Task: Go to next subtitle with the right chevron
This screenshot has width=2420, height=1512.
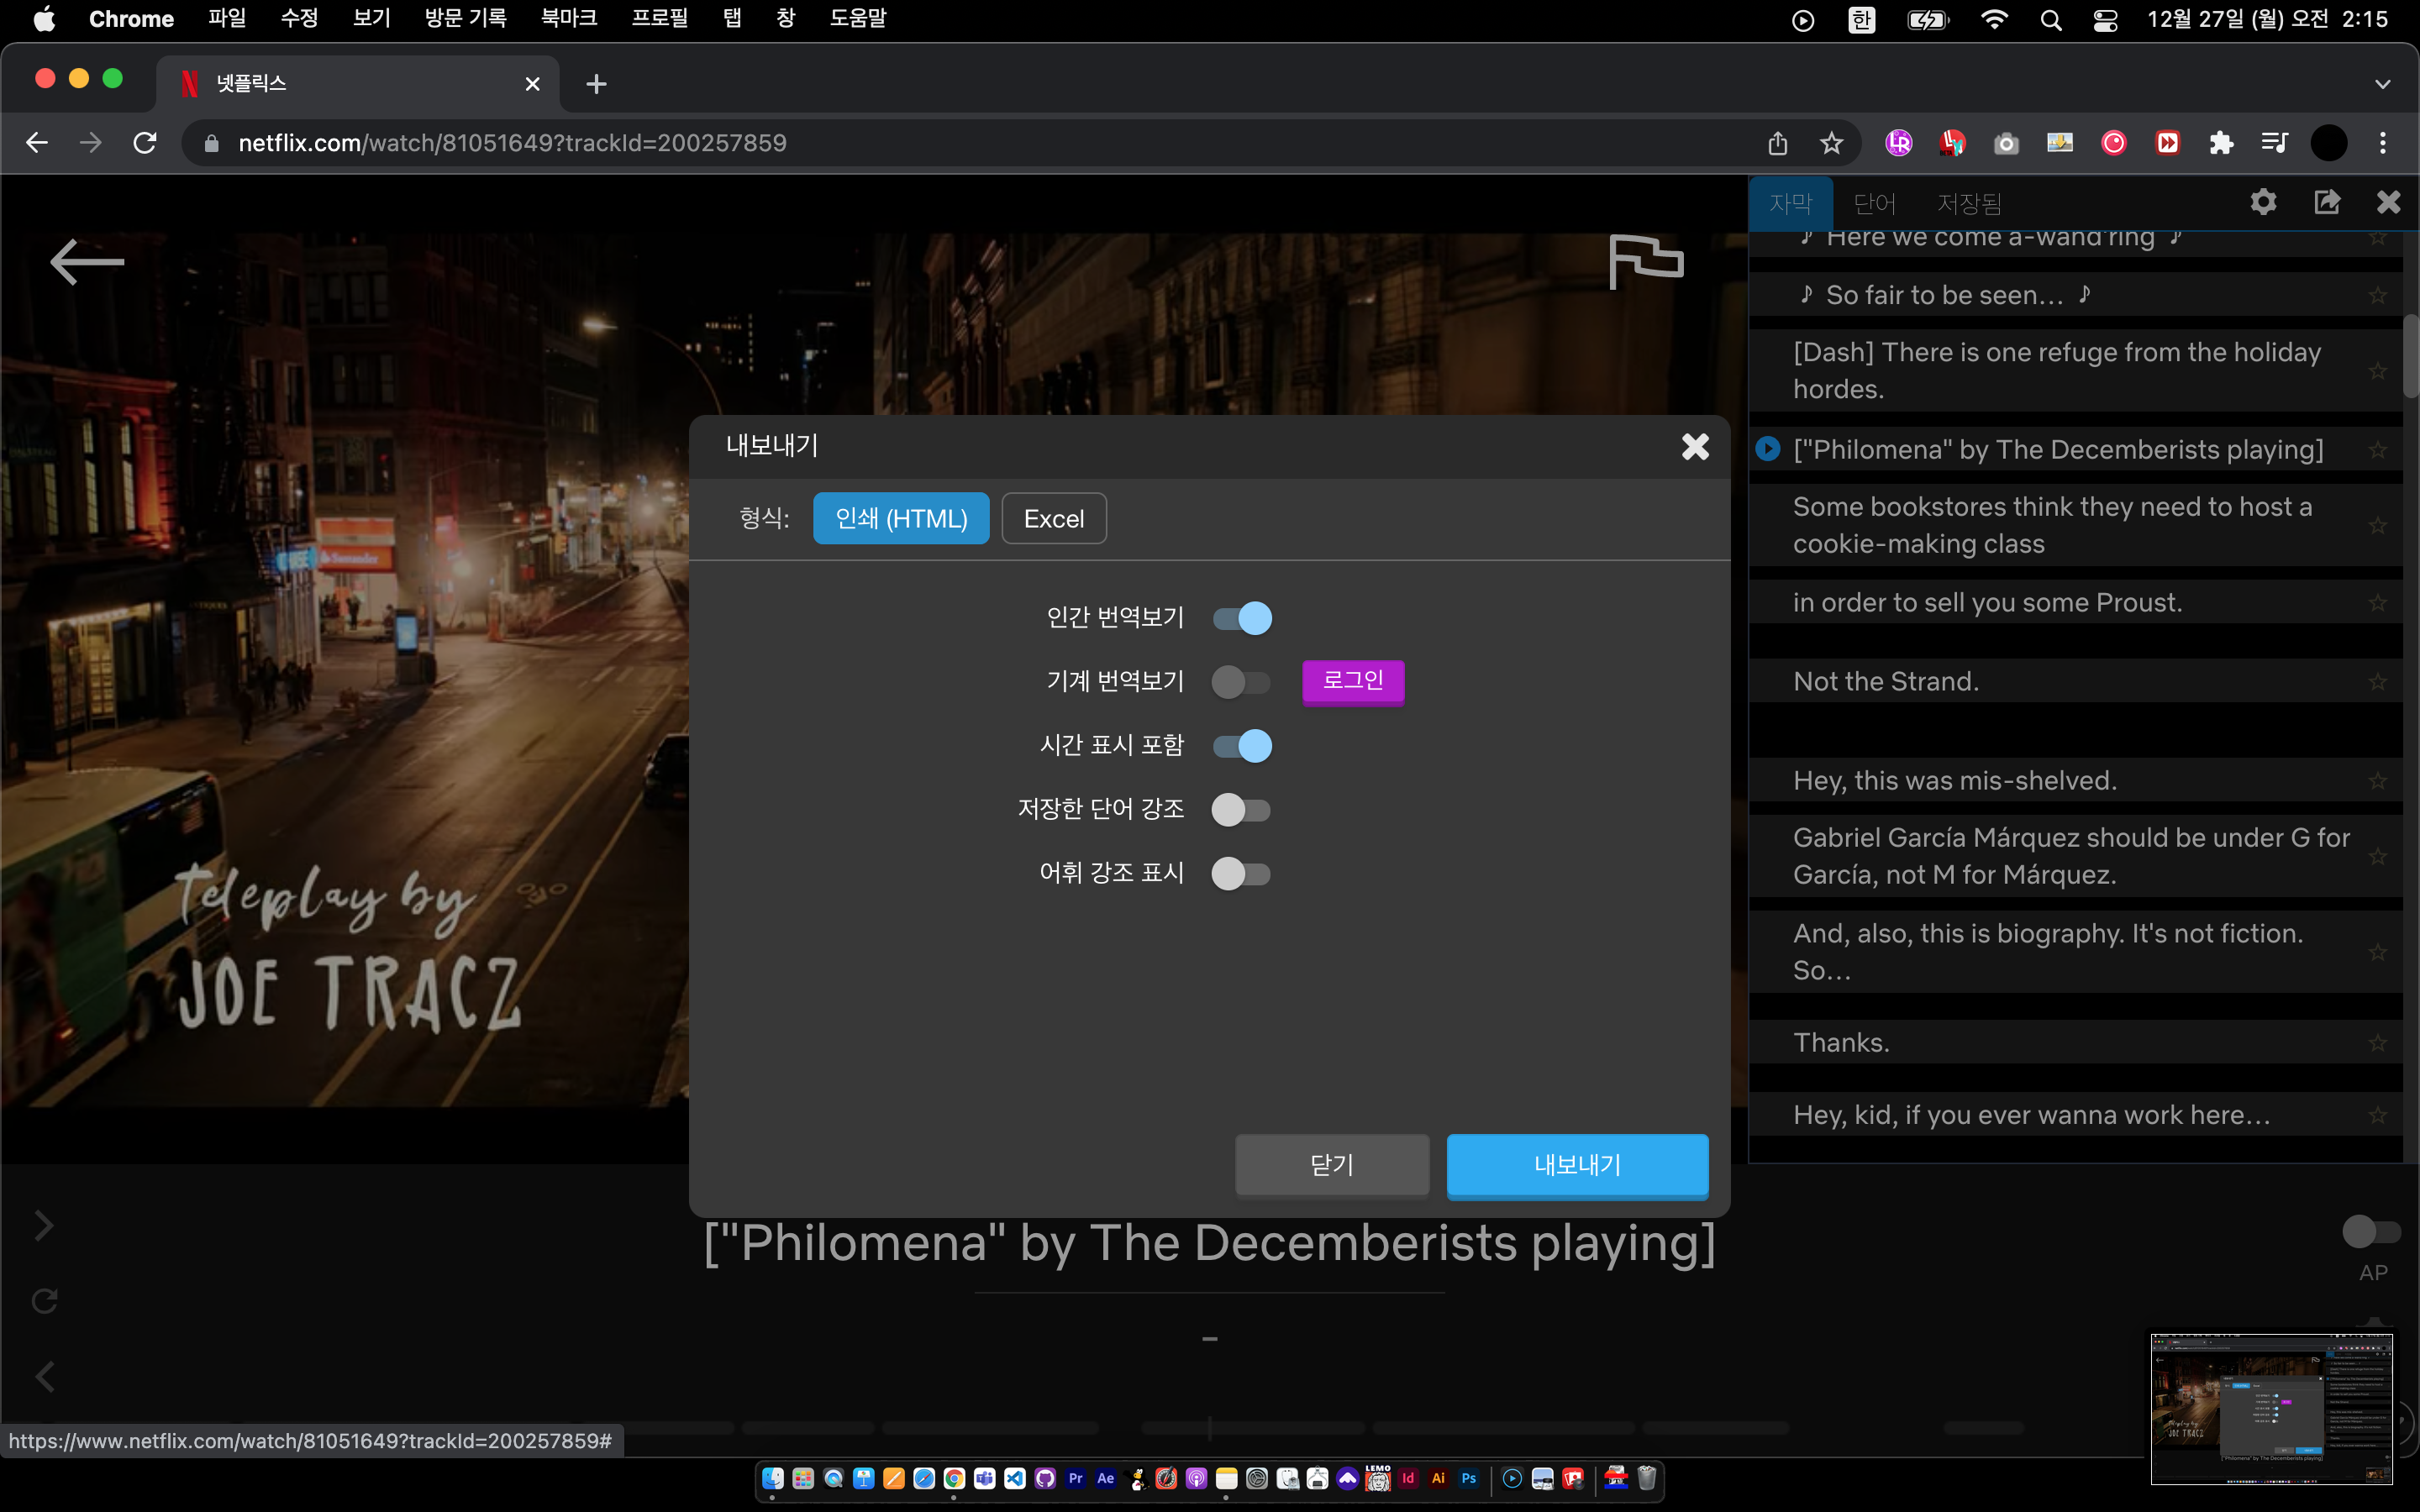Action: (x=44, y=1225)
